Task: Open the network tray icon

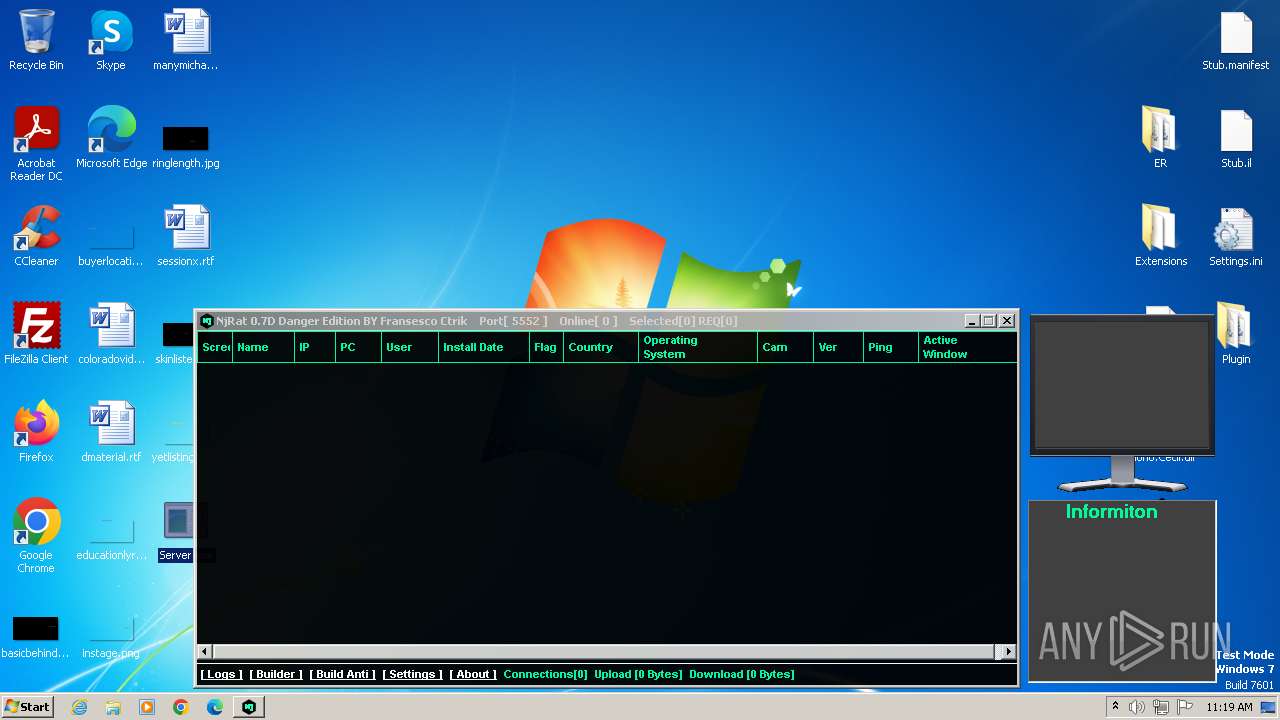Action: (x=1161, y=707)
